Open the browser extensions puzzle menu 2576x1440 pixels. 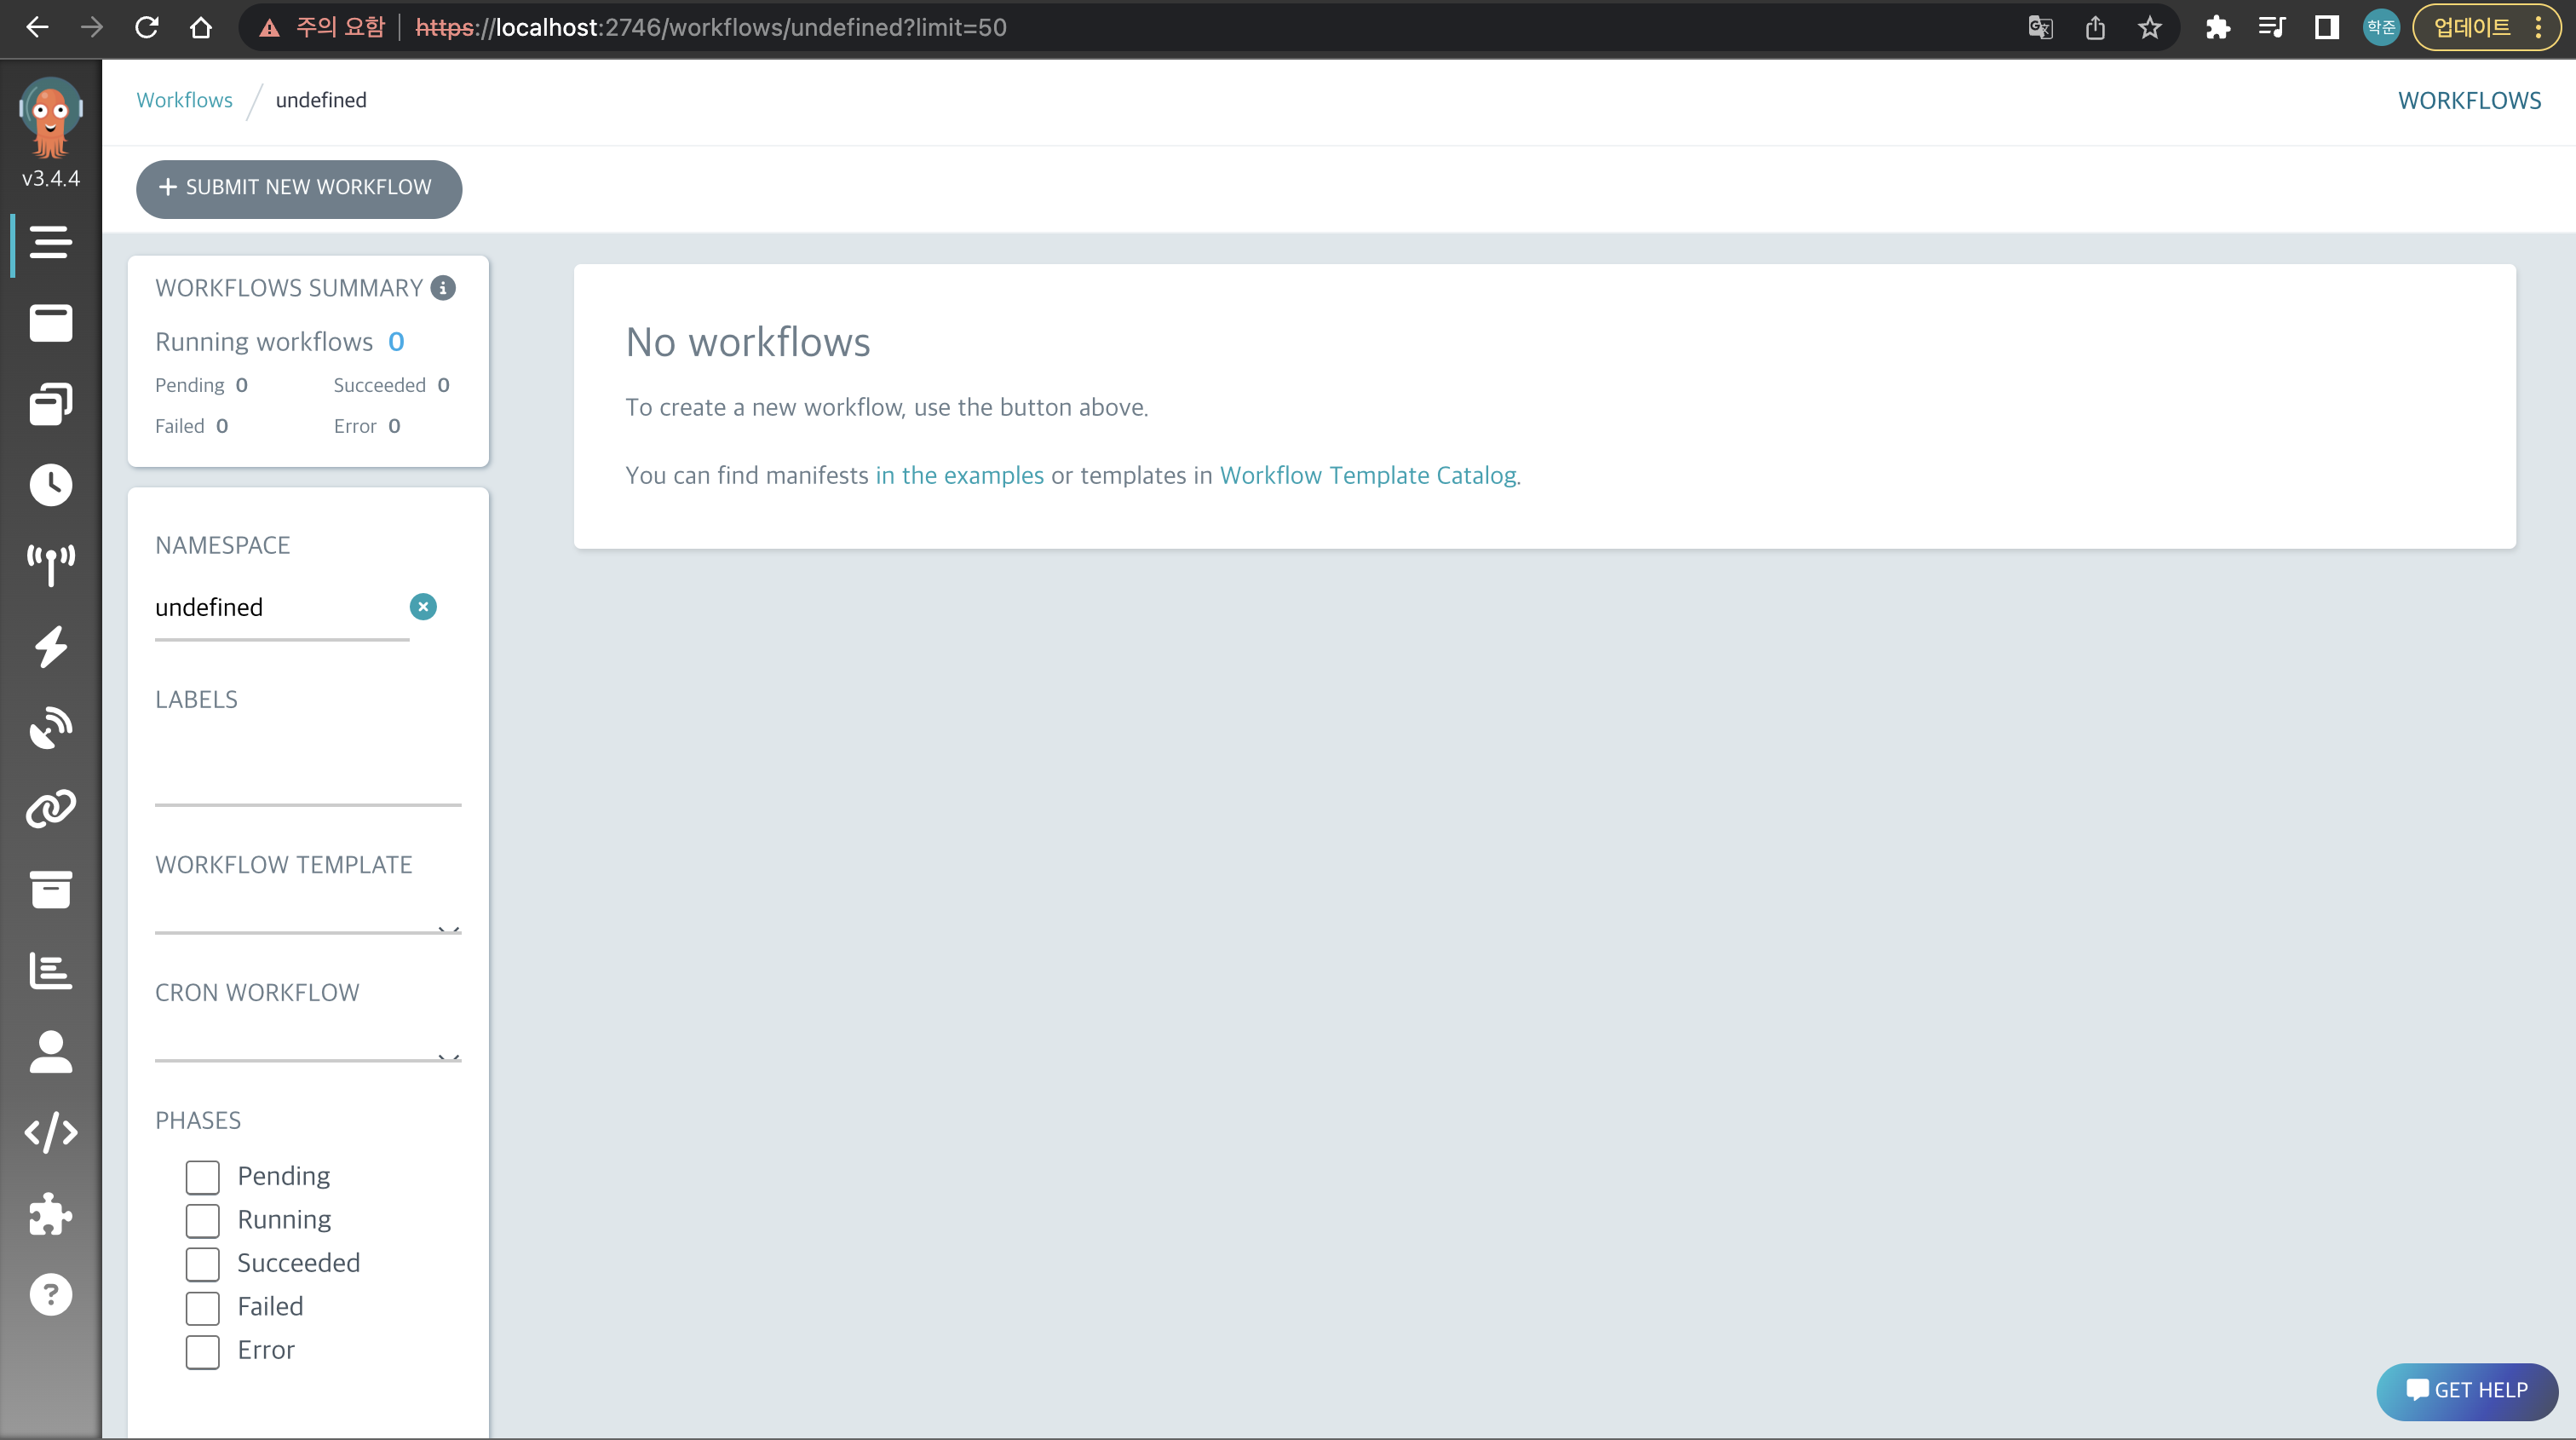point(2217,27)
